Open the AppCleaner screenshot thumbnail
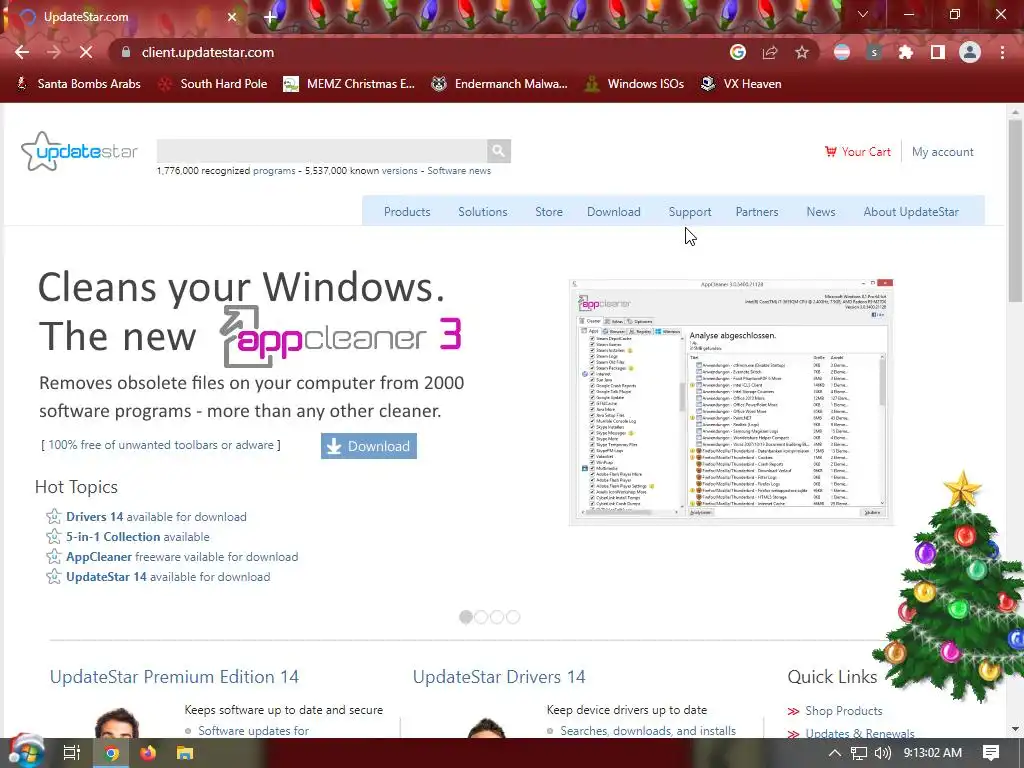Screen dimensions: 1024x768 731,402
